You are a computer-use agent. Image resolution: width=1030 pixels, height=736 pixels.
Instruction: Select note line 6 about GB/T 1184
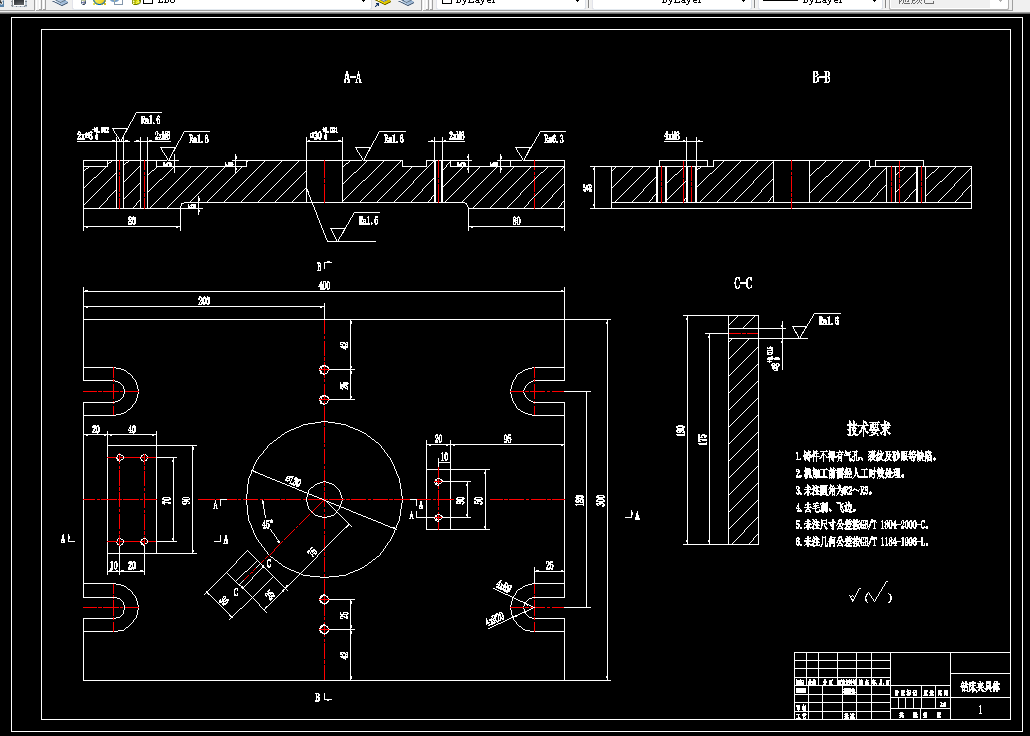tap(861, 542)
